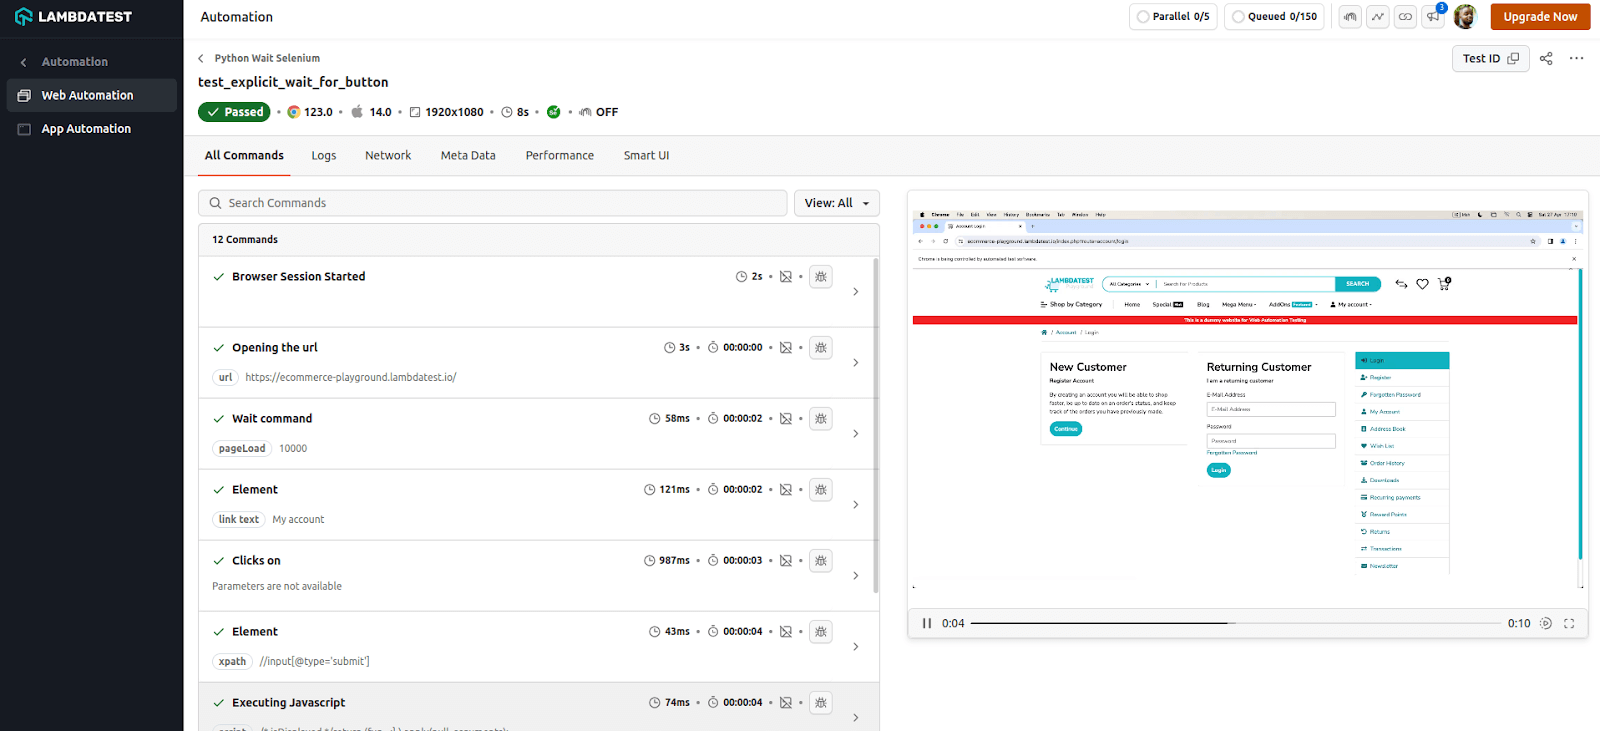Click screenshot icon for Executing Javascript row
1600x731 pixels.
[x=786, y=703]
